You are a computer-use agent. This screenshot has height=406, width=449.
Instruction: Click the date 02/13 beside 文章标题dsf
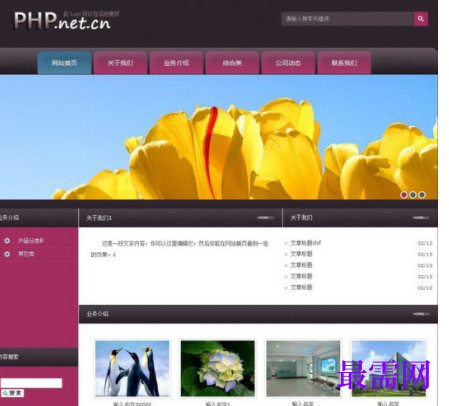pos(425,243)
